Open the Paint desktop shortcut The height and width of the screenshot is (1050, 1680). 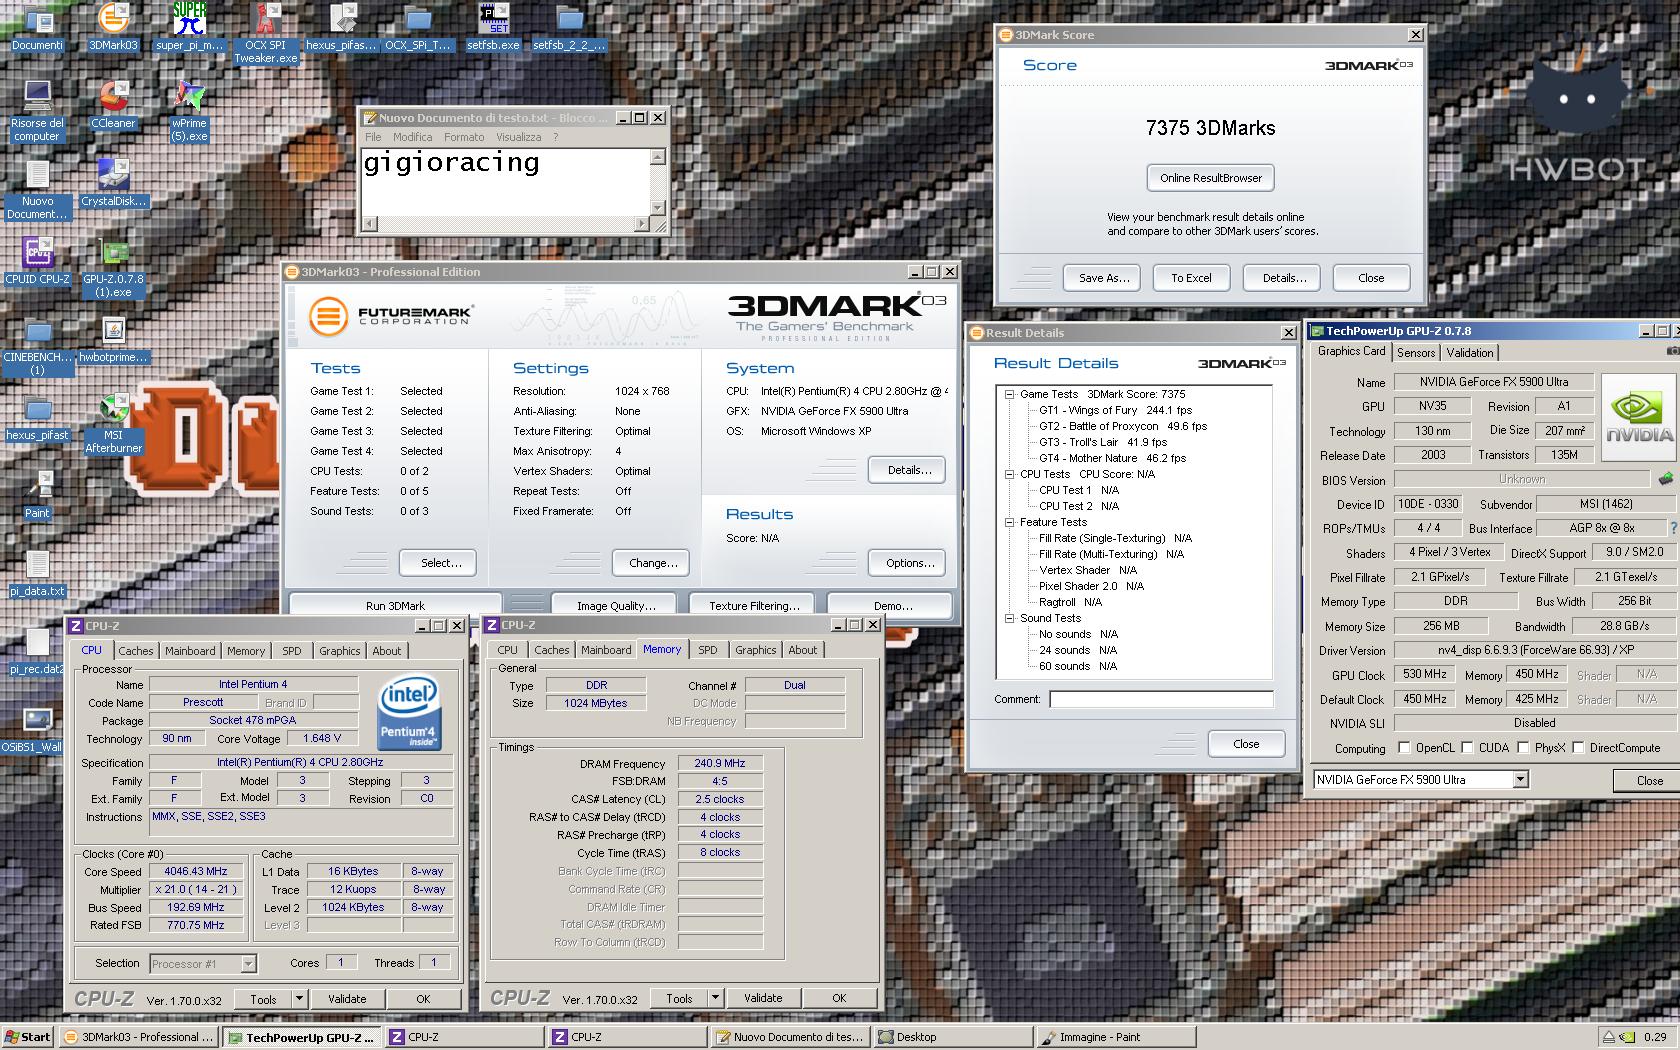pos(37,495)
